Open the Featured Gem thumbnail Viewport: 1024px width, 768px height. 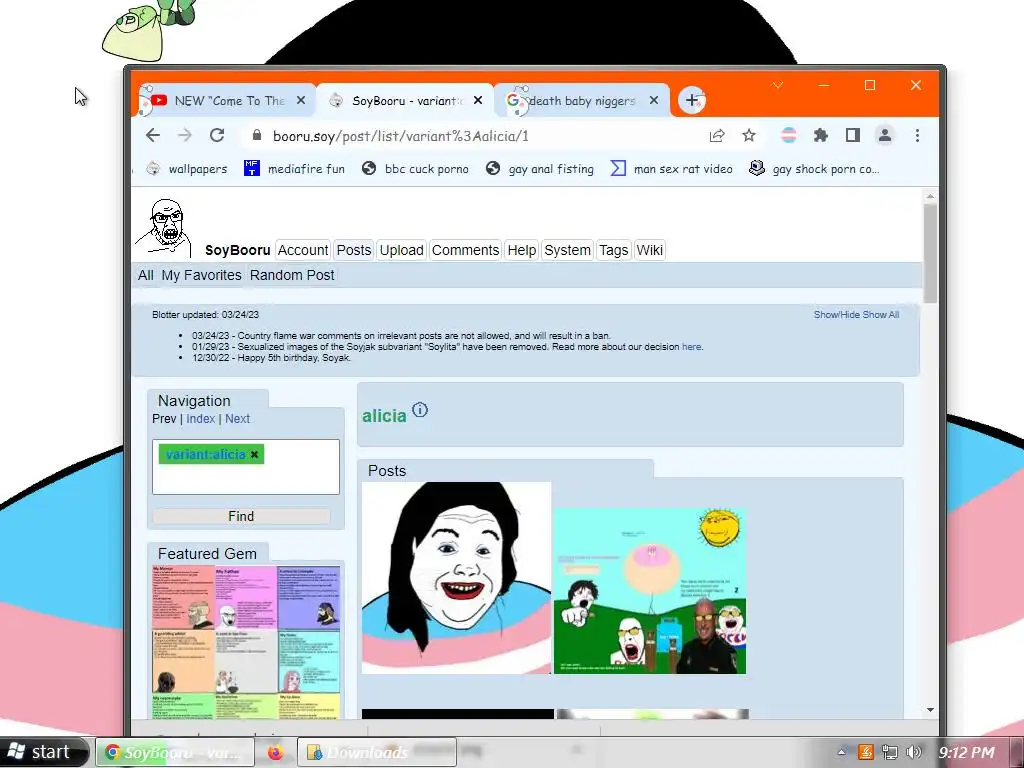pyautogui.click(x=246, y=642)
